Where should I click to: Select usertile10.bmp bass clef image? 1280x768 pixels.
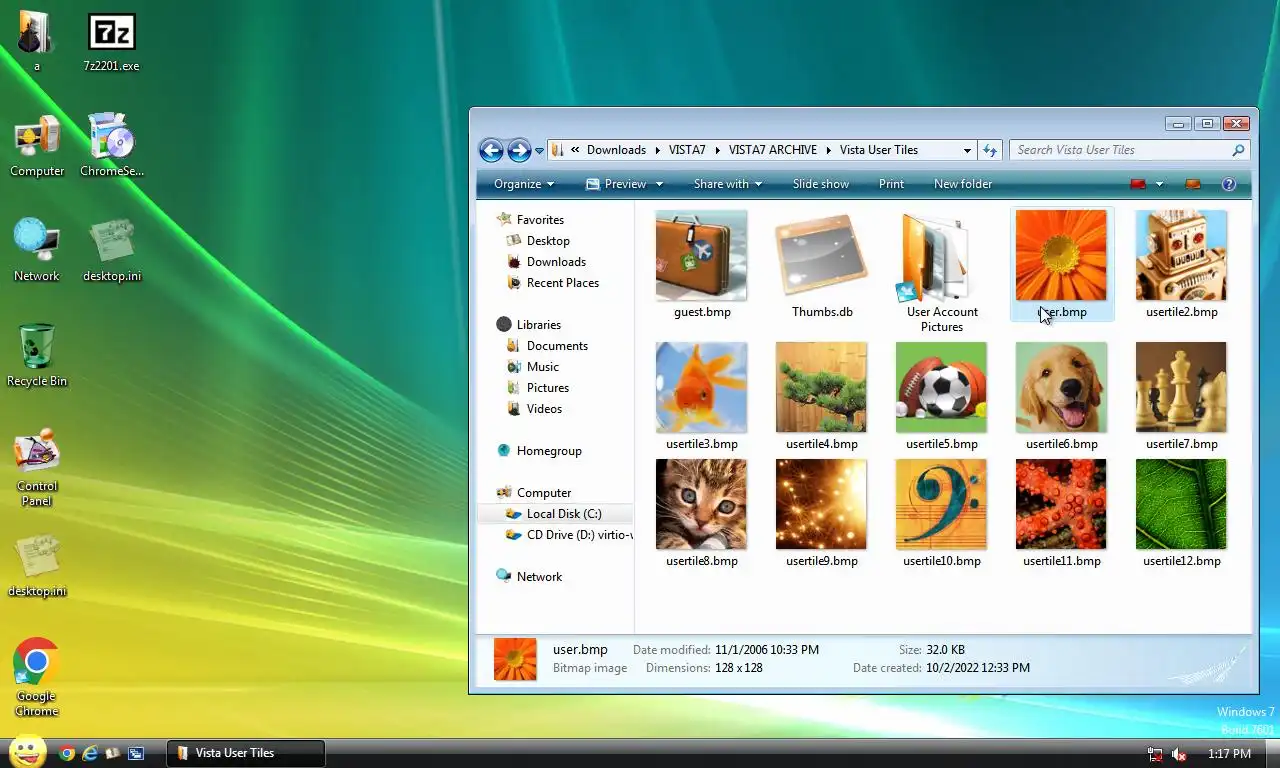941,504
